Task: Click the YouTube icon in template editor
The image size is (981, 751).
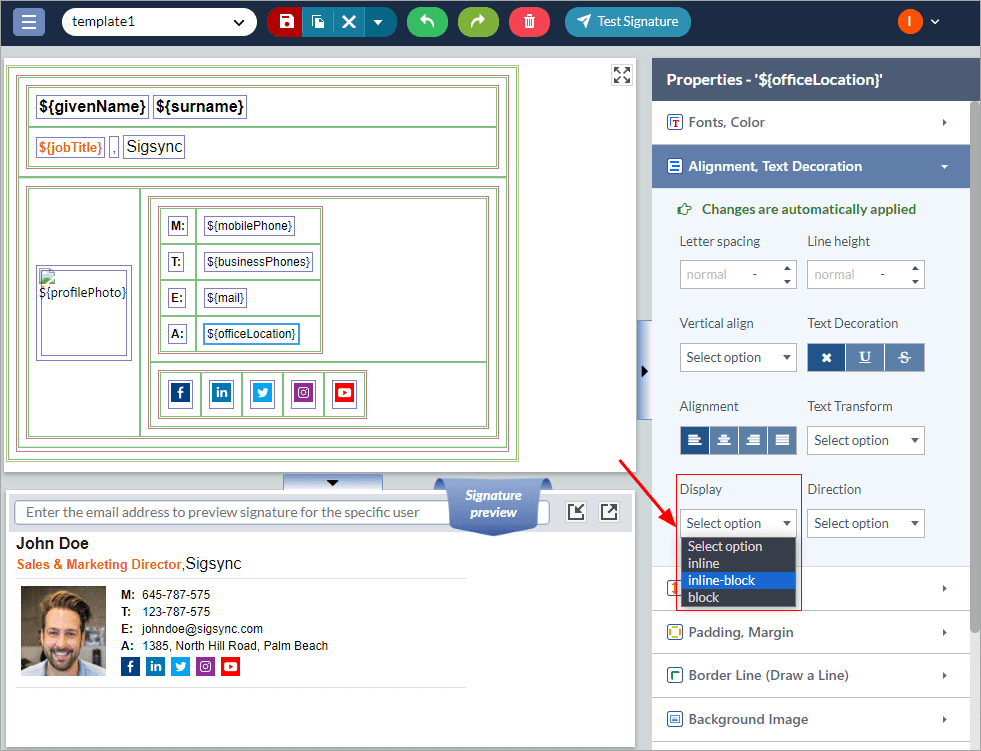Action: tap(344, 394)
